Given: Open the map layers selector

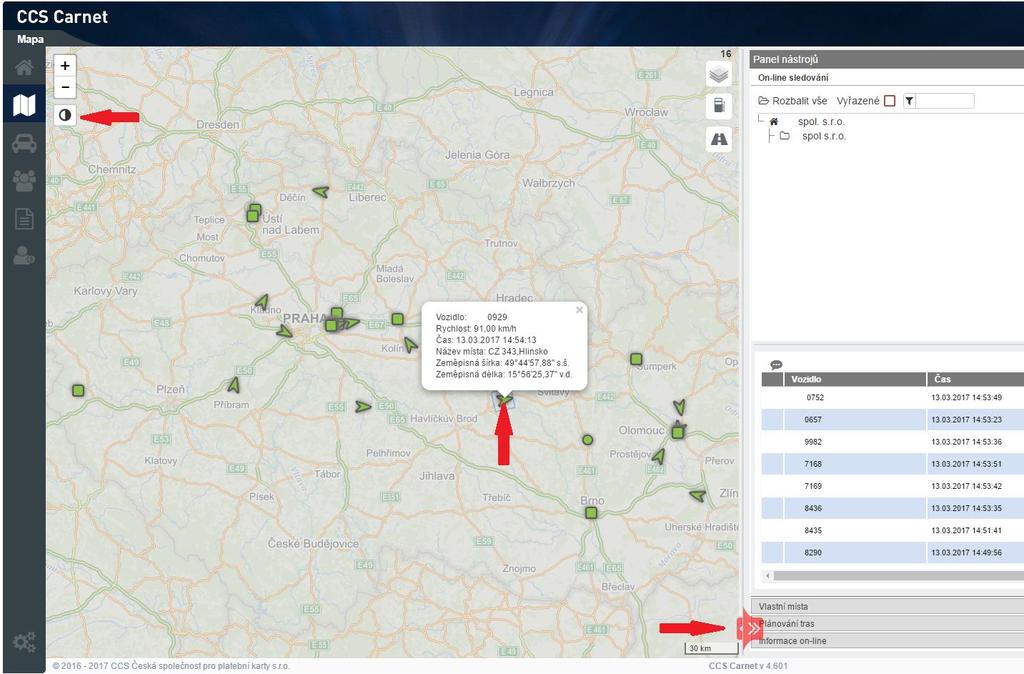Looking at the screenshot, I should click(x=718, y=74).
